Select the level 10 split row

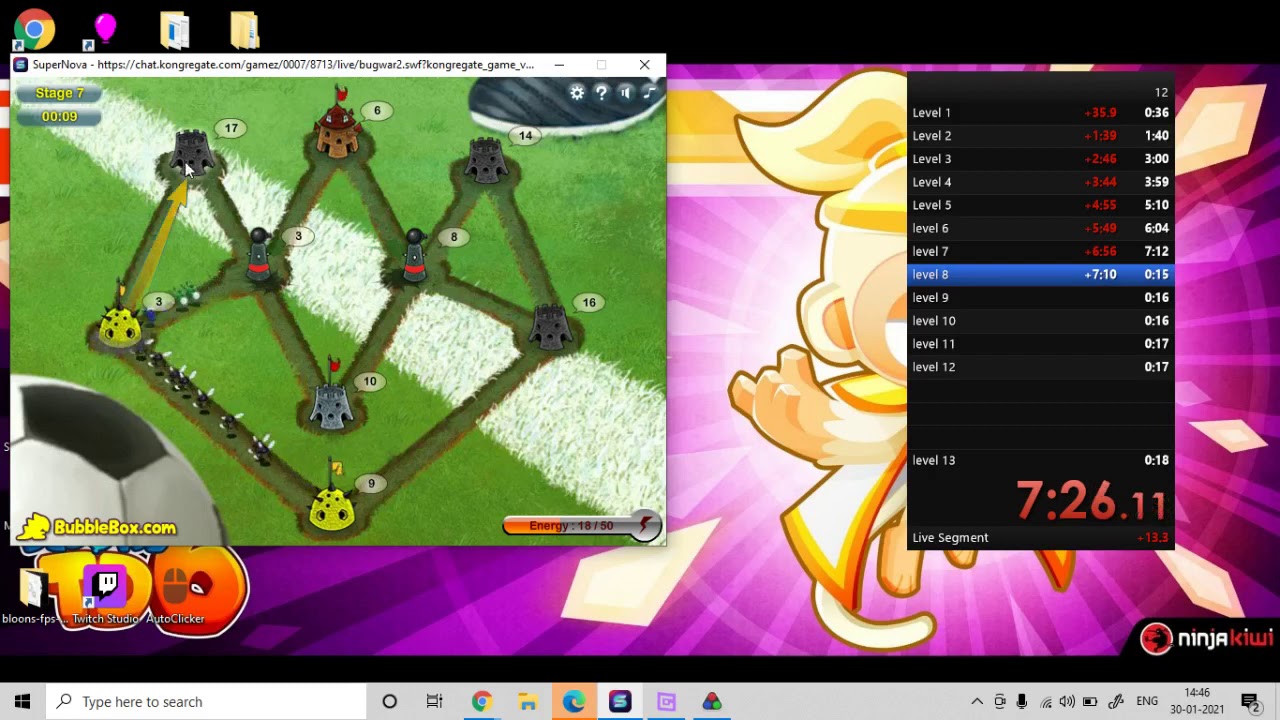1040,321
